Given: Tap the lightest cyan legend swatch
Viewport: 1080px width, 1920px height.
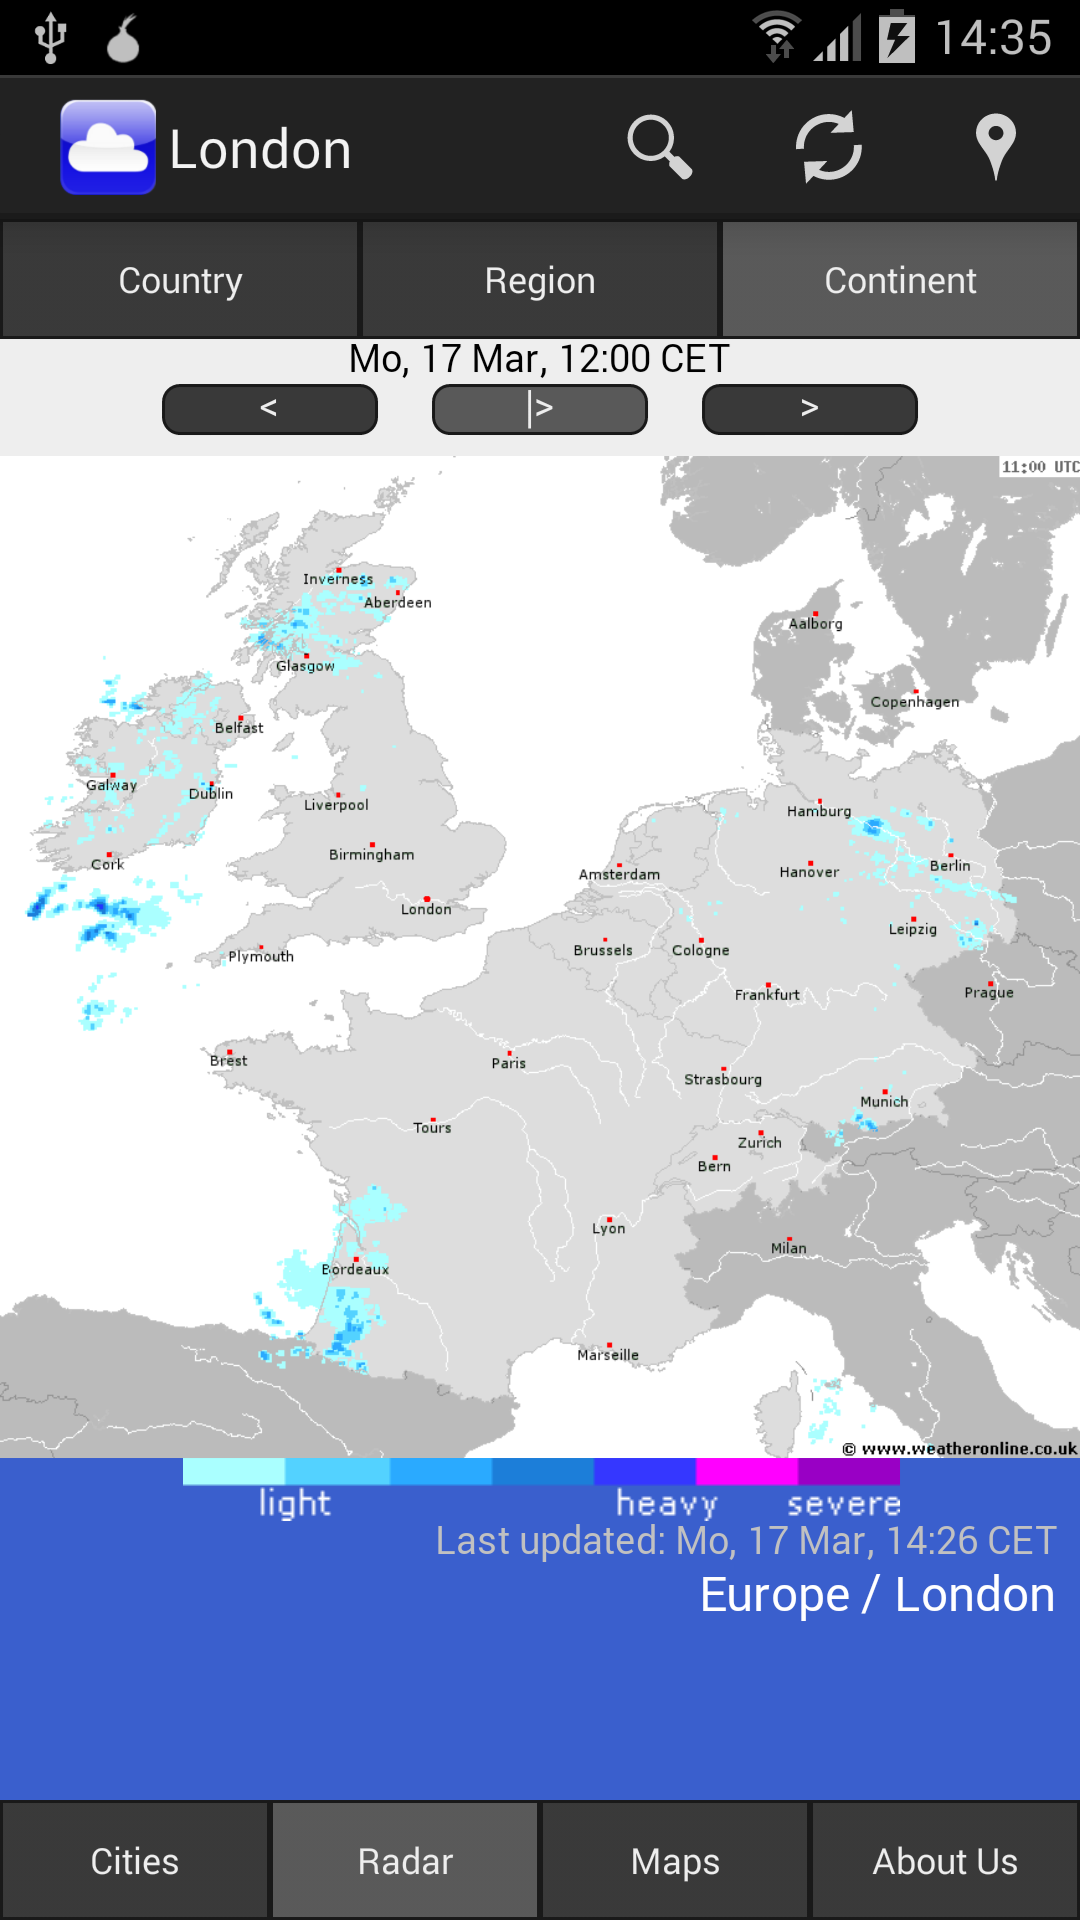Looking at the screenshot, I should click(234, 1471).
